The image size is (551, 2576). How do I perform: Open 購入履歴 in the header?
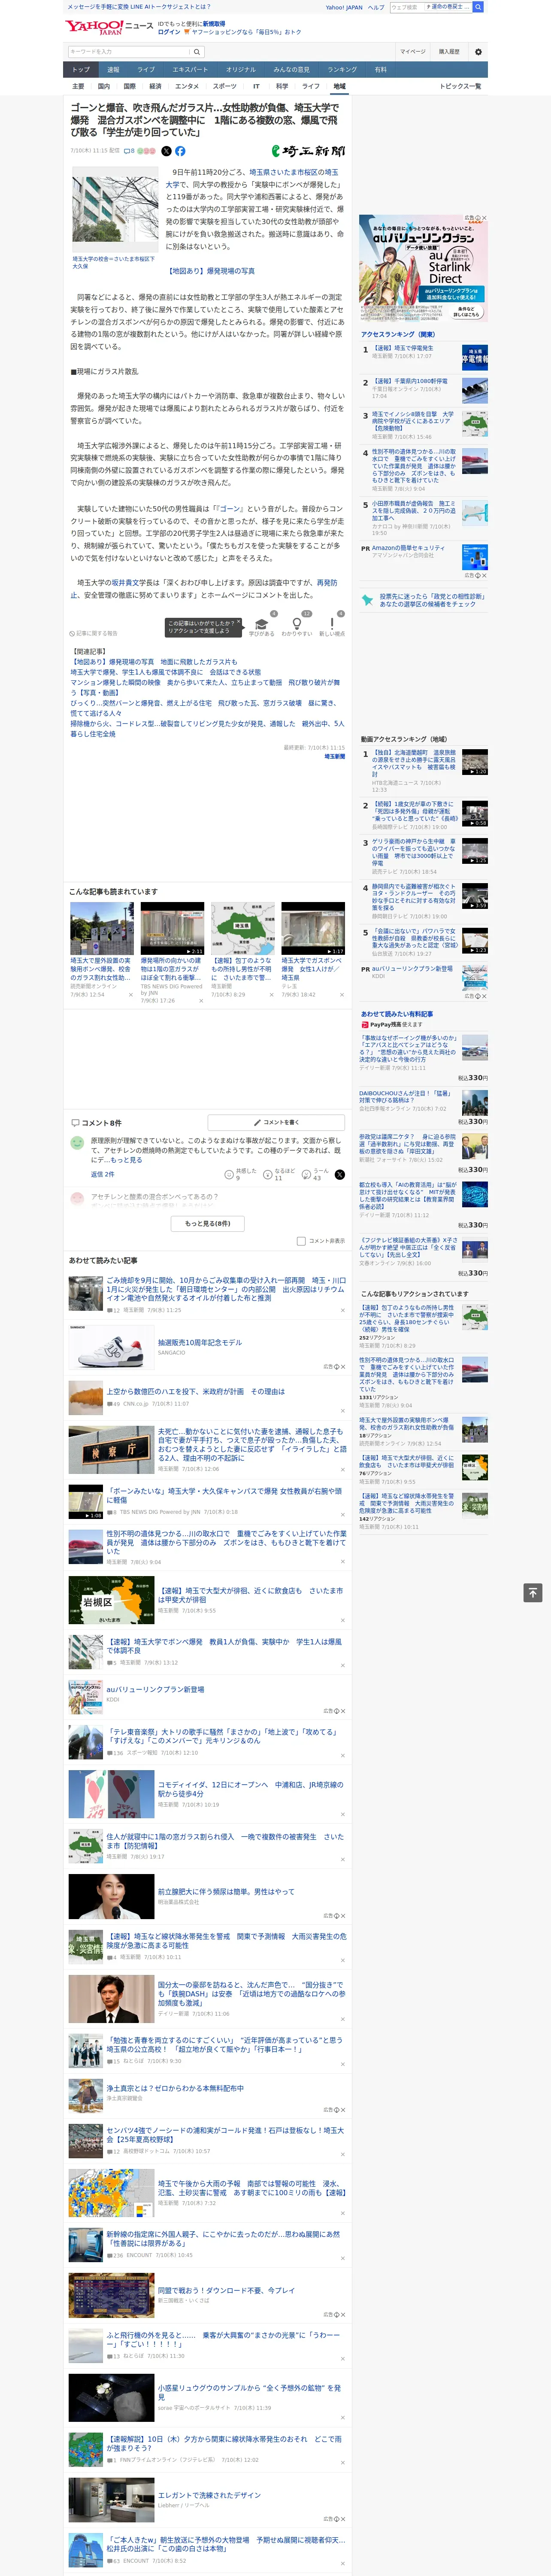tap(449, 52)
